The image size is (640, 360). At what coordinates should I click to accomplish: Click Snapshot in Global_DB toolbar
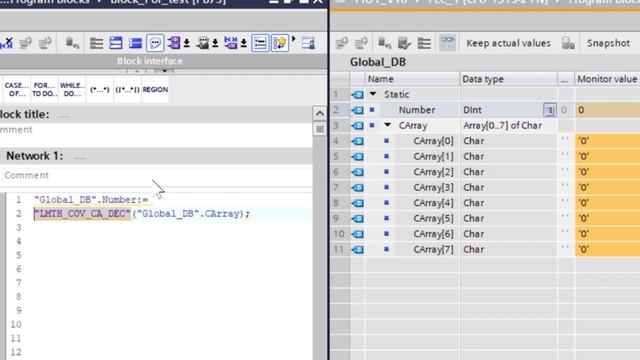tap(608, 43)
